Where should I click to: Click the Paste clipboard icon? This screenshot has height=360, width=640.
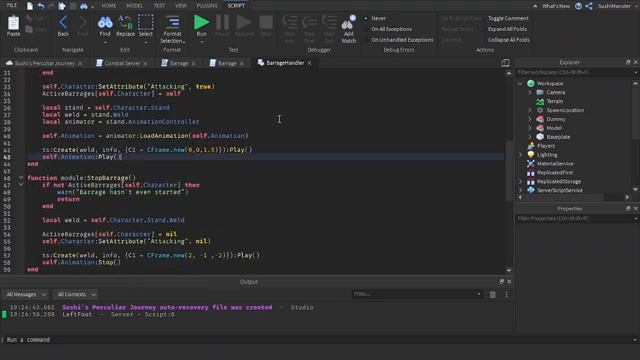[13, 23]
